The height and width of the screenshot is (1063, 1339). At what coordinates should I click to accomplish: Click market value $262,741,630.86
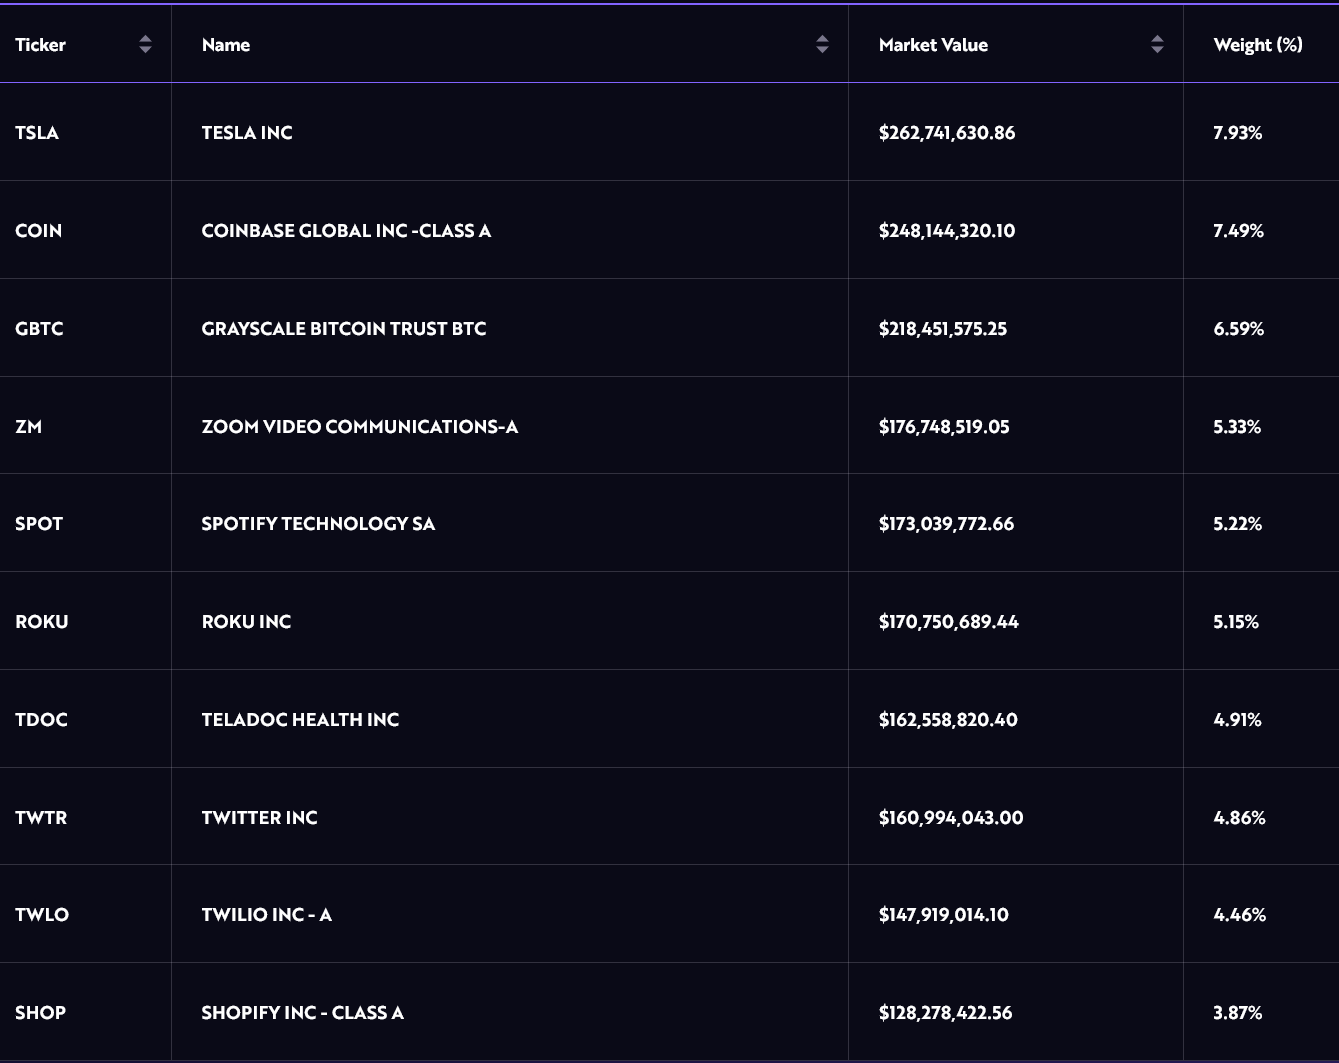tap(947, 133)
